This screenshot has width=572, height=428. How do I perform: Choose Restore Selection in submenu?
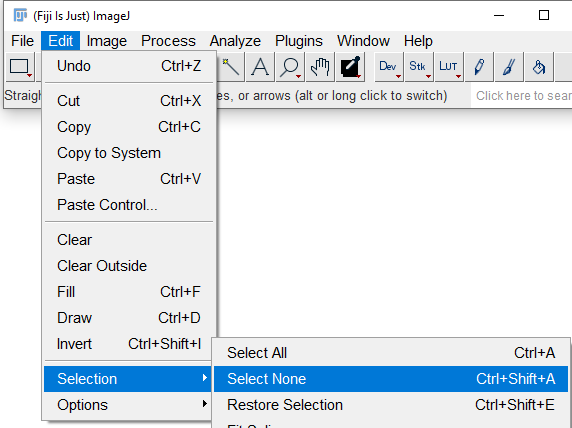pyautogui.click(x=391, y=405)
